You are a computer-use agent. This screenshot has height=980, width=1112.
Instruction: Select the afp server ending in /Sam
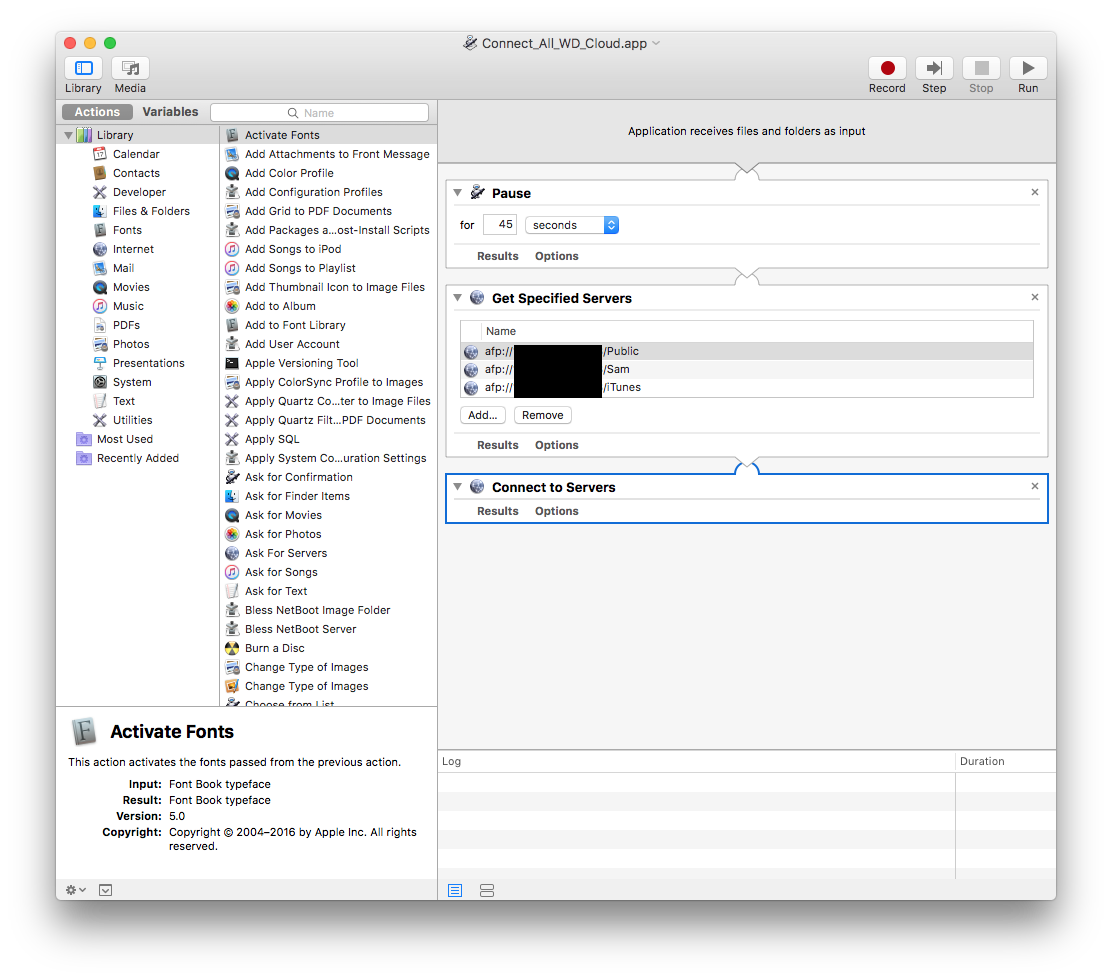[746, 369]
